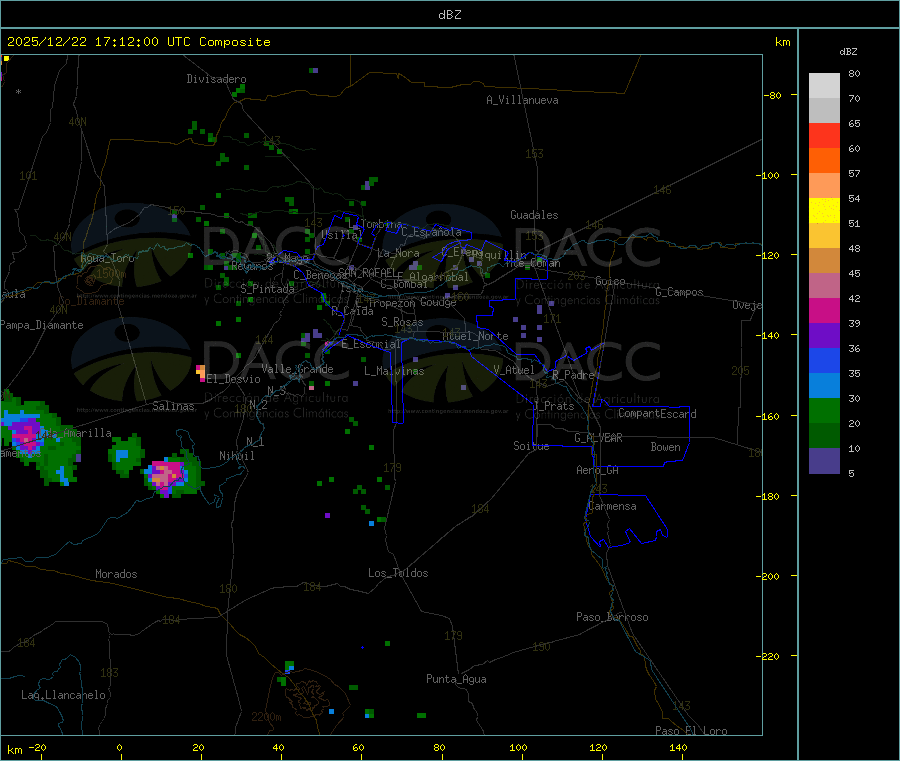Click the 0 tick on the bottom axis
This screenshot has height=761, width=900.
(119, 747)
